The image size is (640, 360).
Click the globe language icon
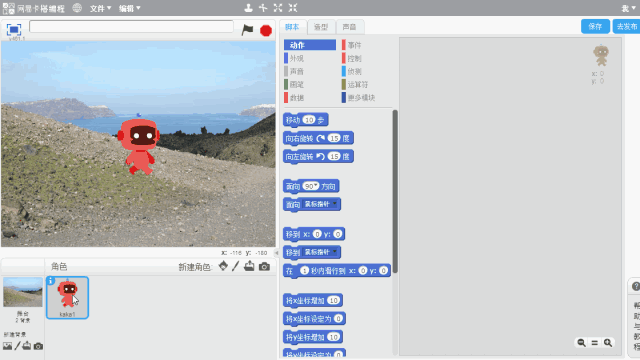tap(77, 8)
